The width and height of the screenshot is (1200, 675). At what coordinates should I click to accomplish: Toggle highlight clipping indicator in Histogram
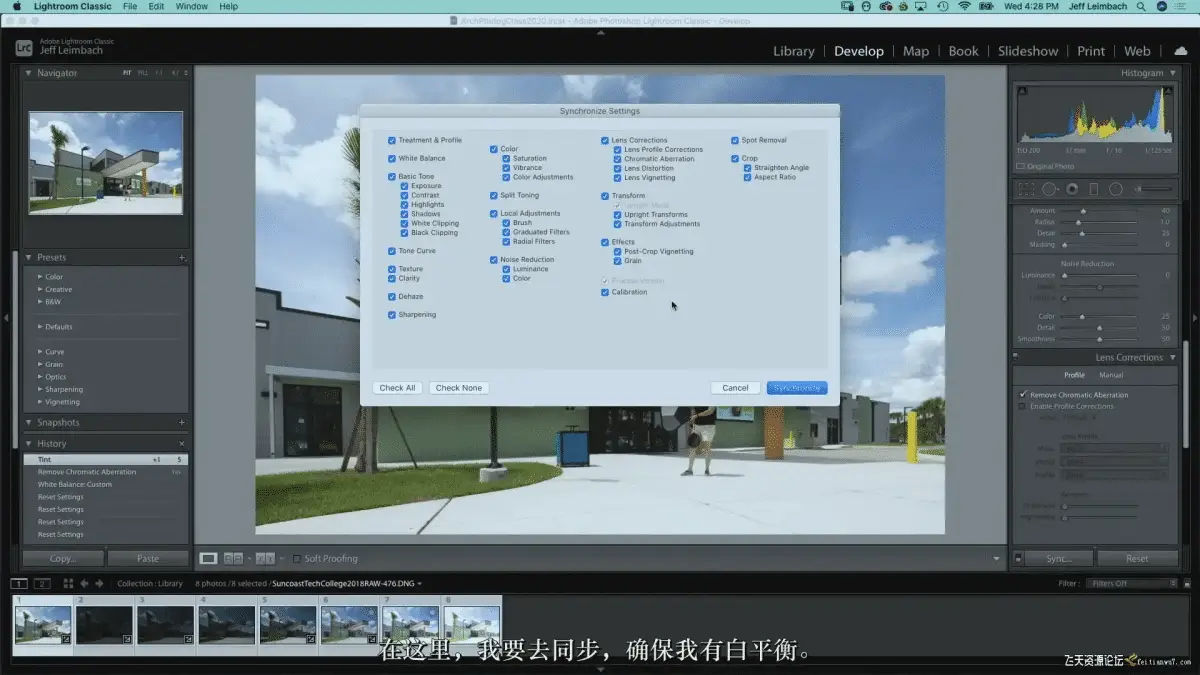pos(1168,91)
